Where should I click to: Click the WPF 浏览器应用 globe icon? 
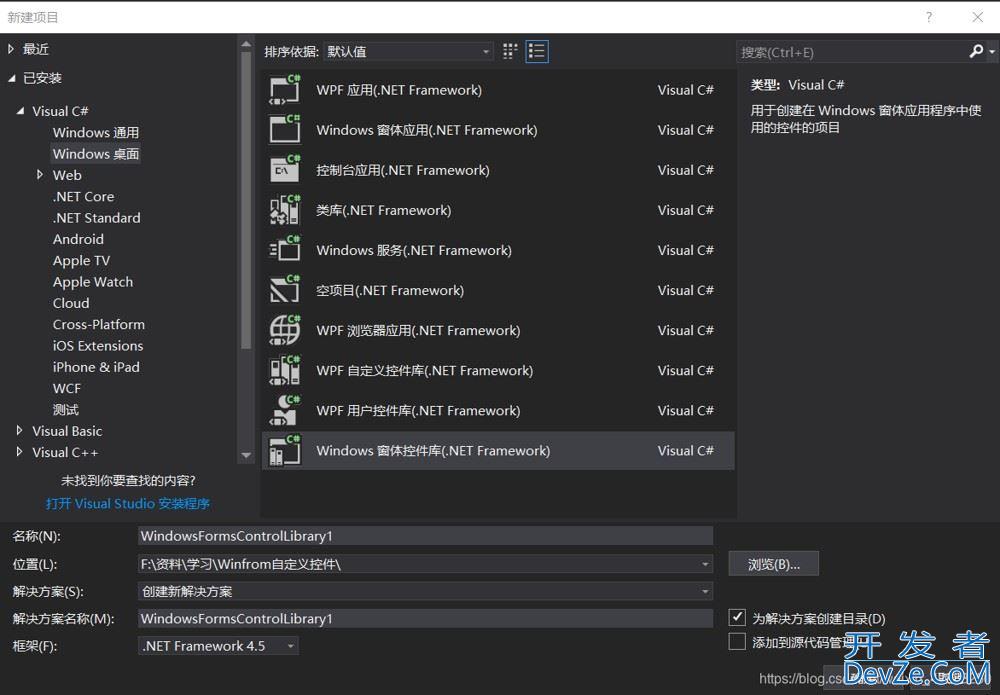284,330
